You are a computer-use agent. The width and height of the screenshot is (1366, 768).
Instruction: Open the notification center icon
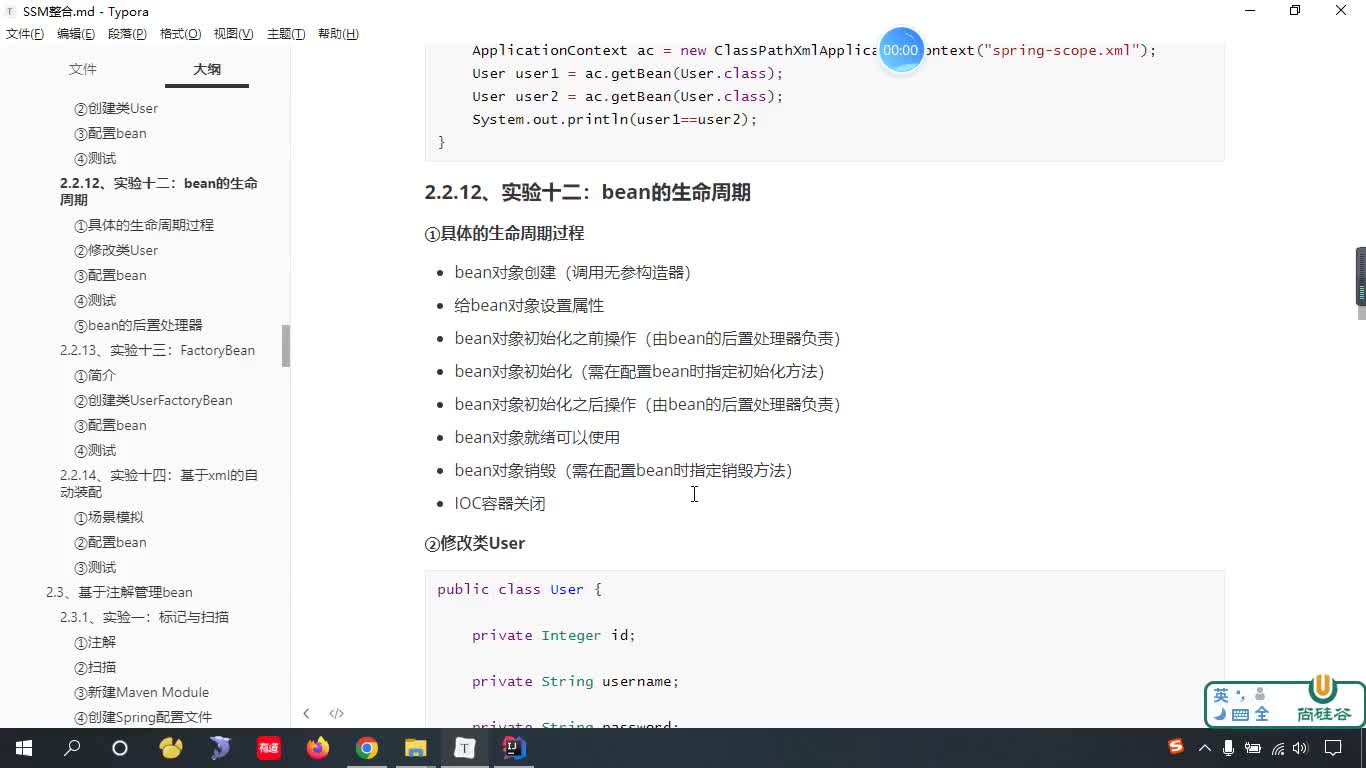tap(1333, 748)
